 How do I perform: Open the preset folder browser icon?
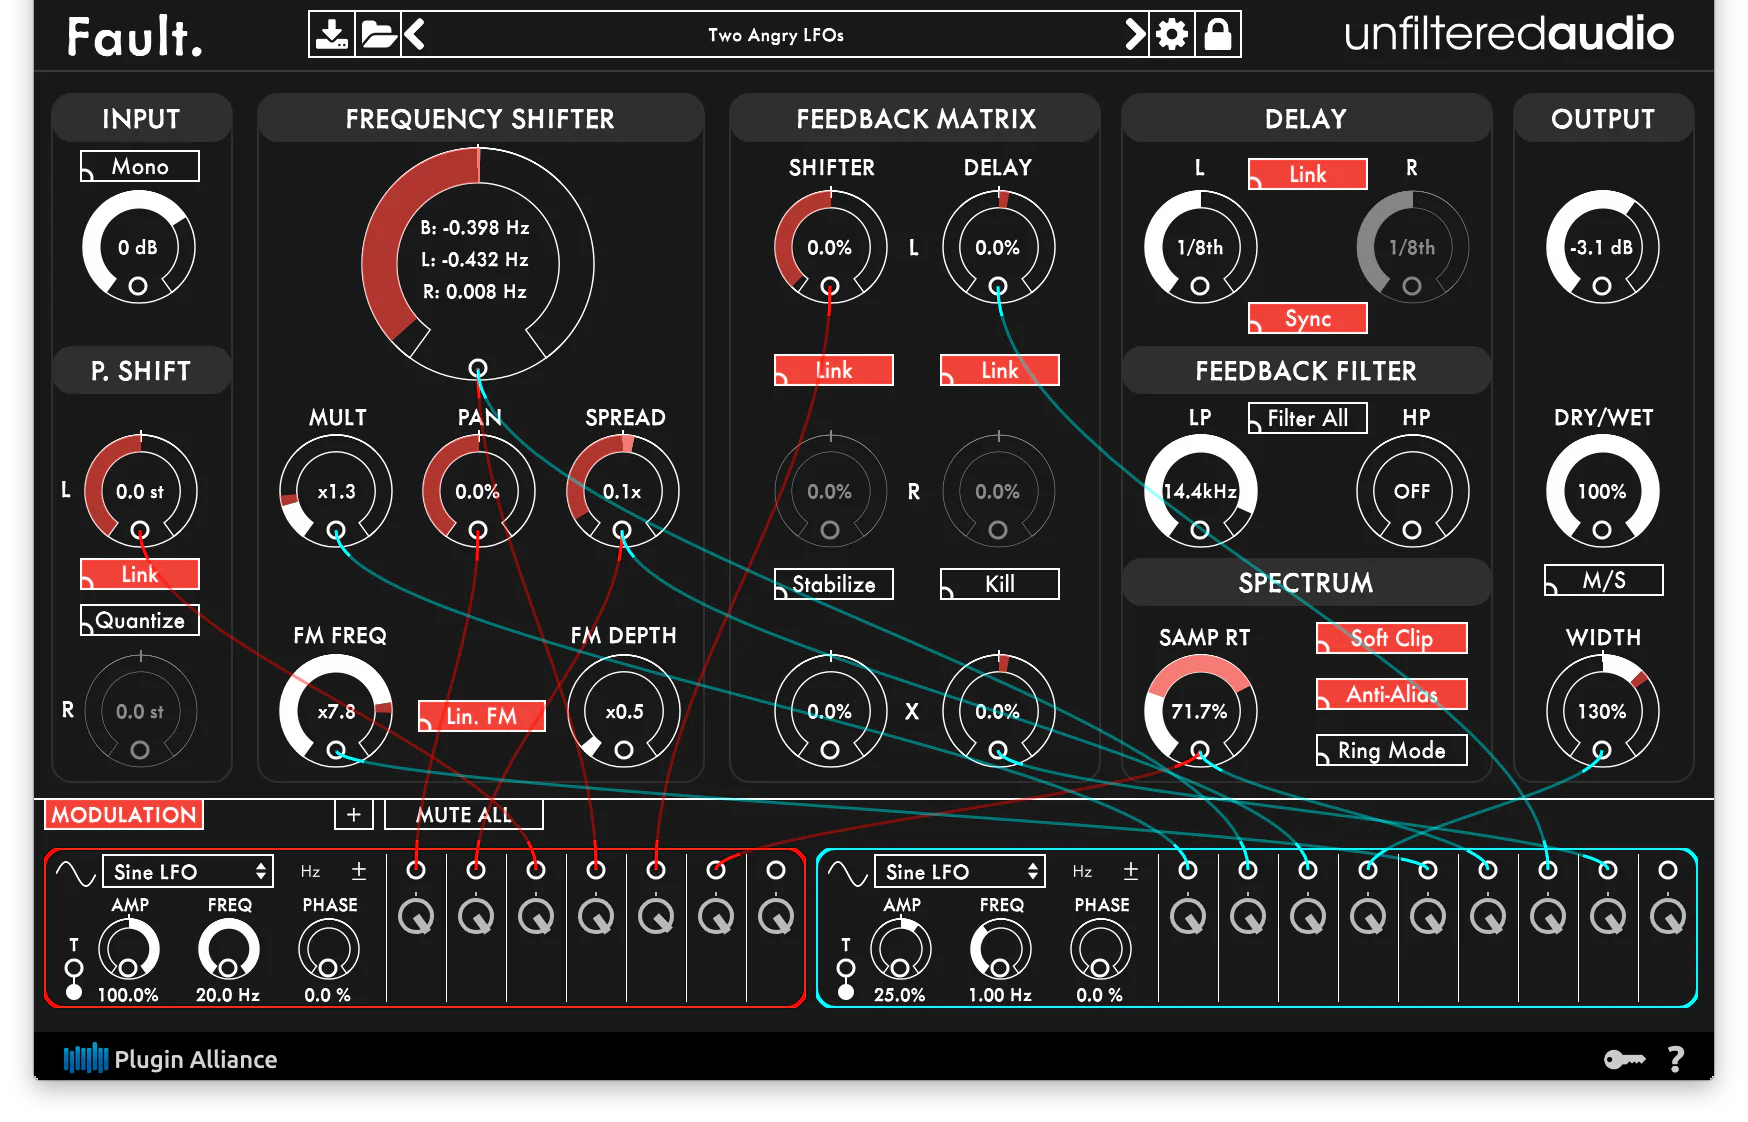[x=377, y=33]
